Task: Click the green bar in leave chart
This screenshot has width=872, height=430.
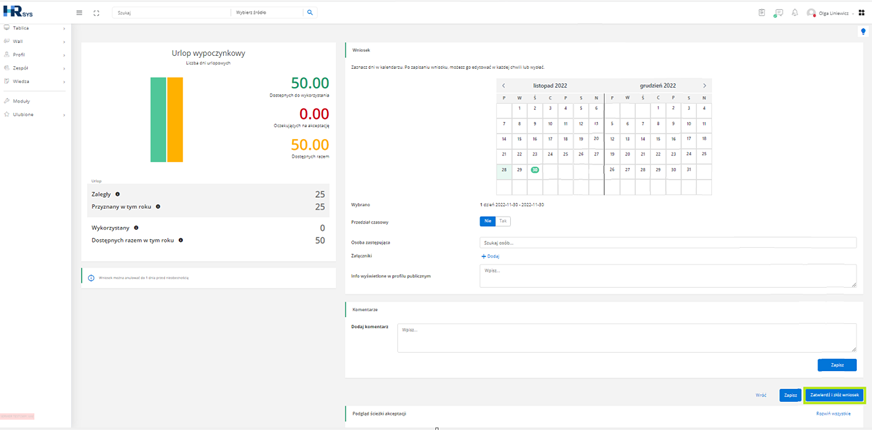Action: pyautogui.click(x=158, y=120)
